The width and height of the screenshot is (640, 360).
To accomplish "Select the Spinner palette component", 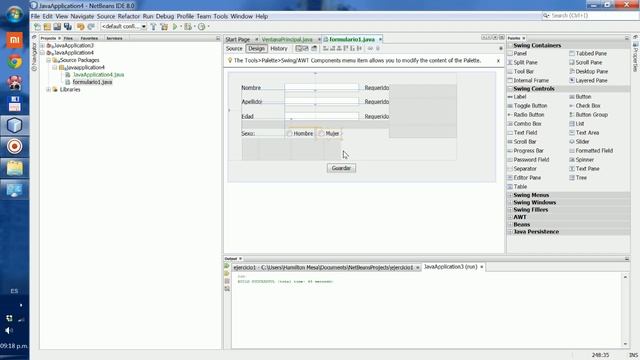I will click(582, 160).
